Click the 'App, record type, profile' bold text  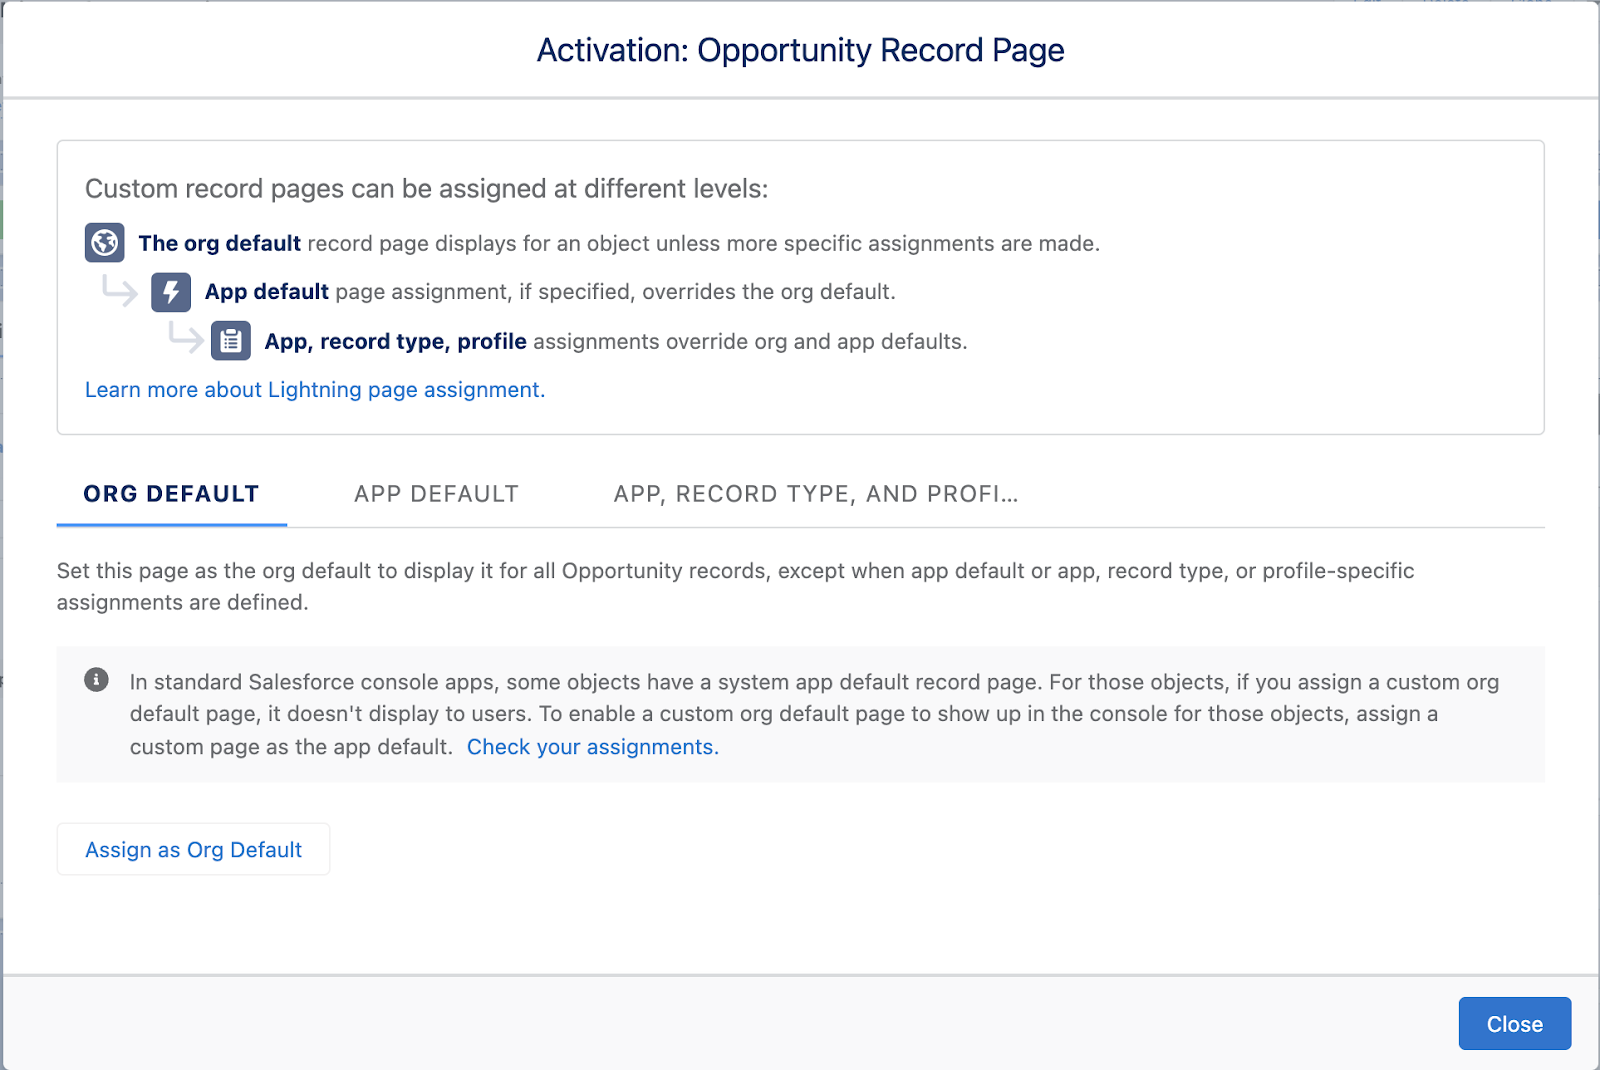click(x=396, y=342)
